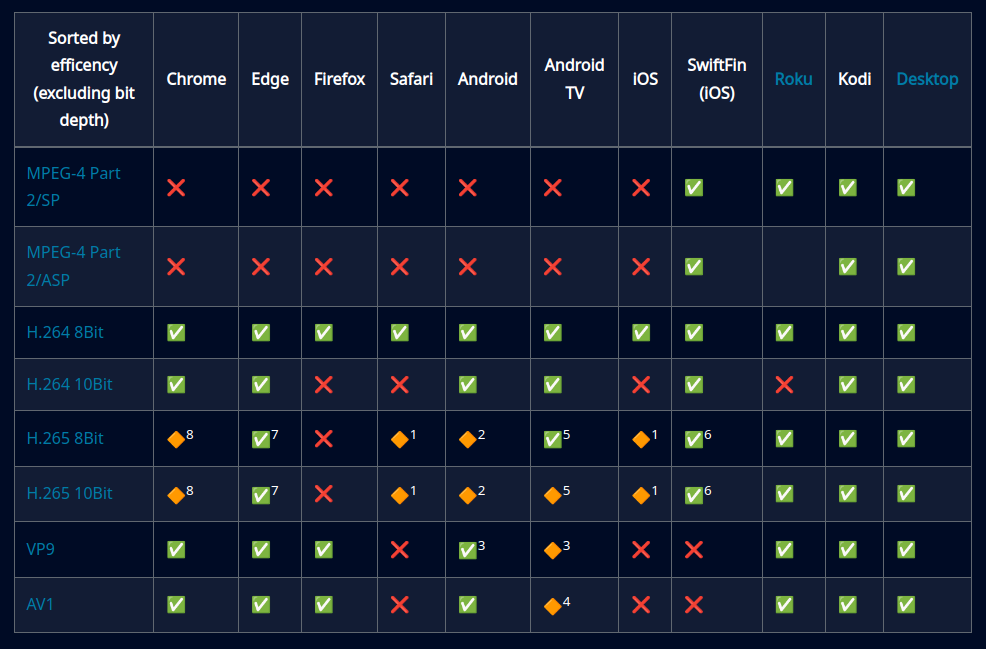Image resolution: width=986 pixels, height=649 pixels.
Task: Open the Roku column header link
Action: click(793, 79)
